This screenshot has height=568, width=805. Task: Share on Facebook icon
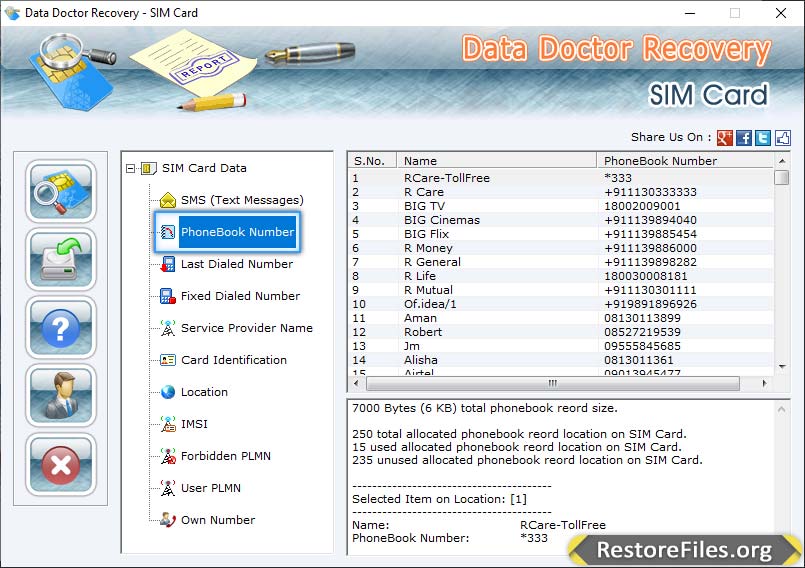[743, 138]
